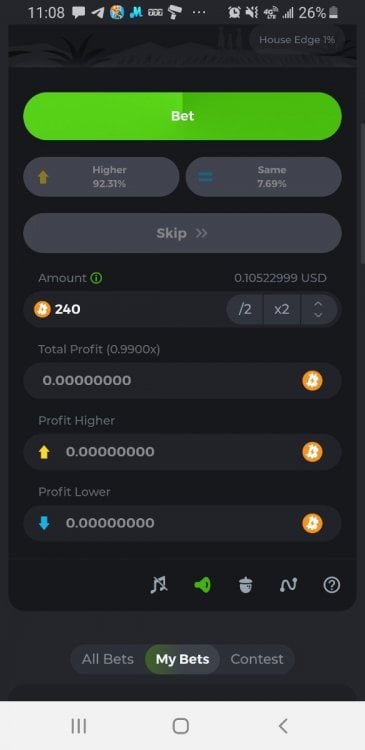The height and width of the screenshot is (750, 365).
Task: Click the amount up/down stepper arrows
Action: point(319,309)
